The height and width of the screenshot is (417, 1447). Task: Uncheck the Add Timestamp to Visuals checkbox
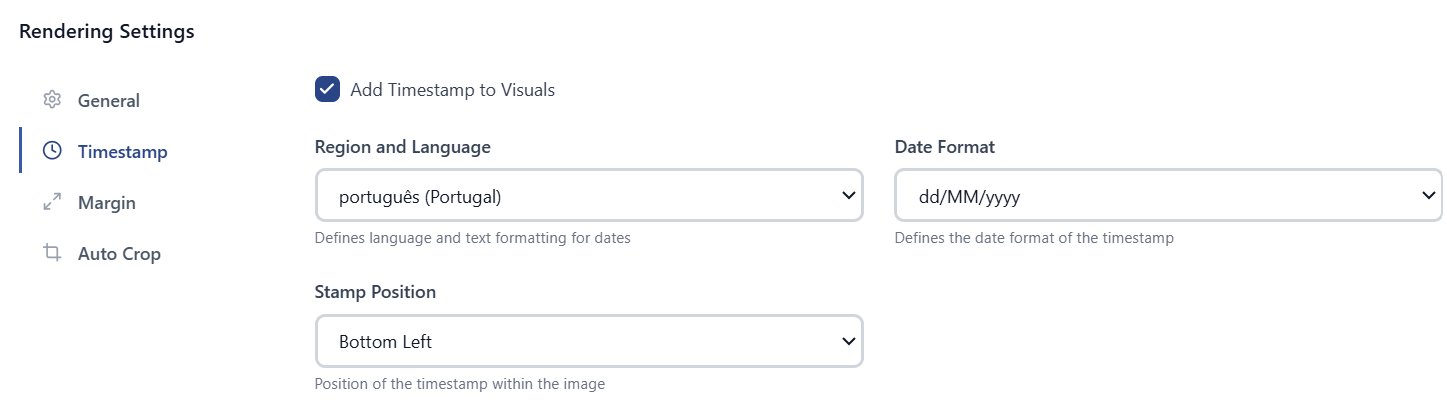[x=327, y=89]
